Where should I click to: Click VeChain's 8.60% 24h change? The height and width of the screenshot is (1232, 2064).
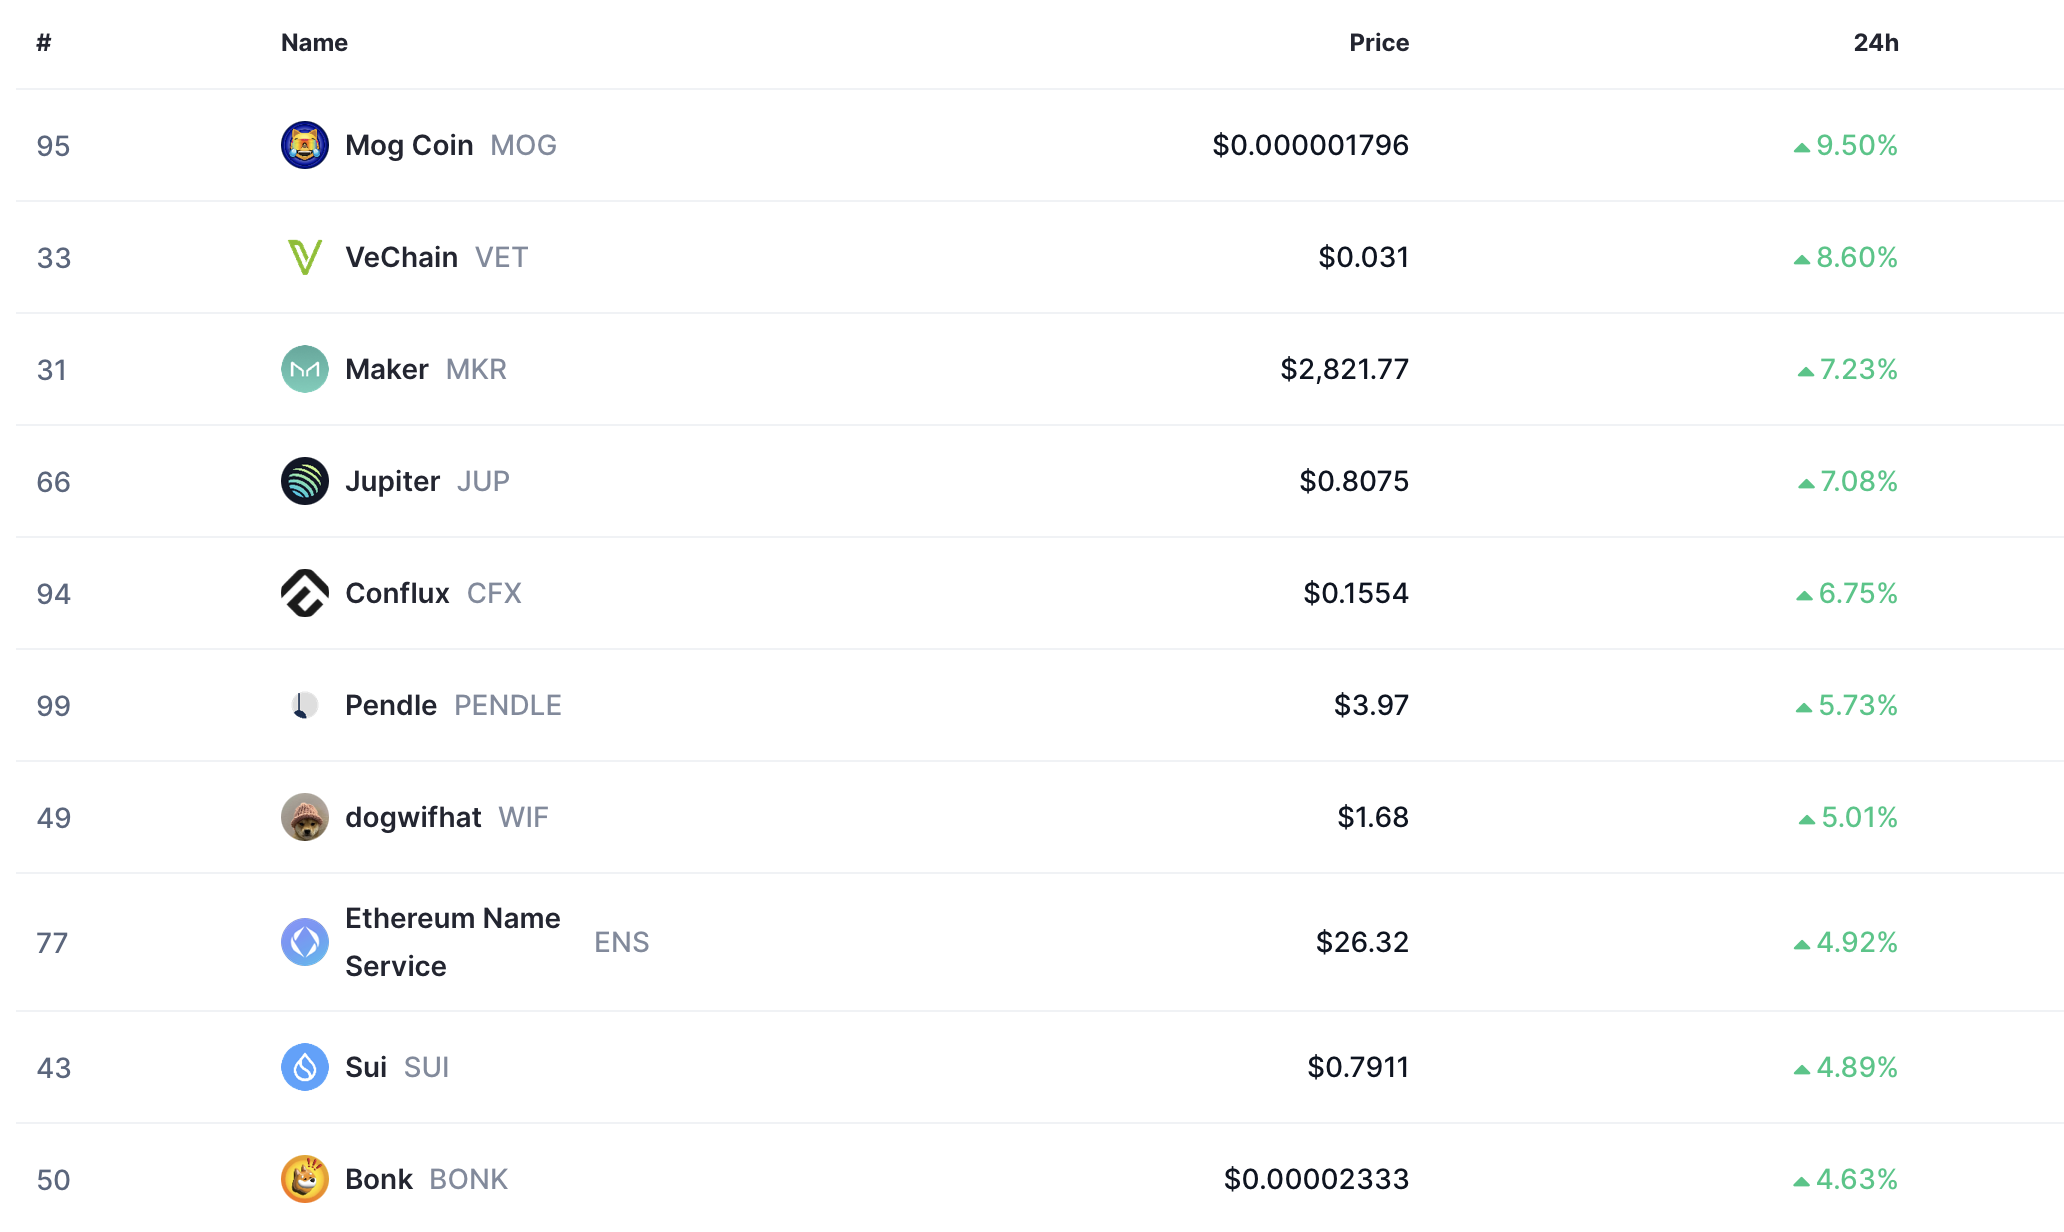[x=1856, y=257]
